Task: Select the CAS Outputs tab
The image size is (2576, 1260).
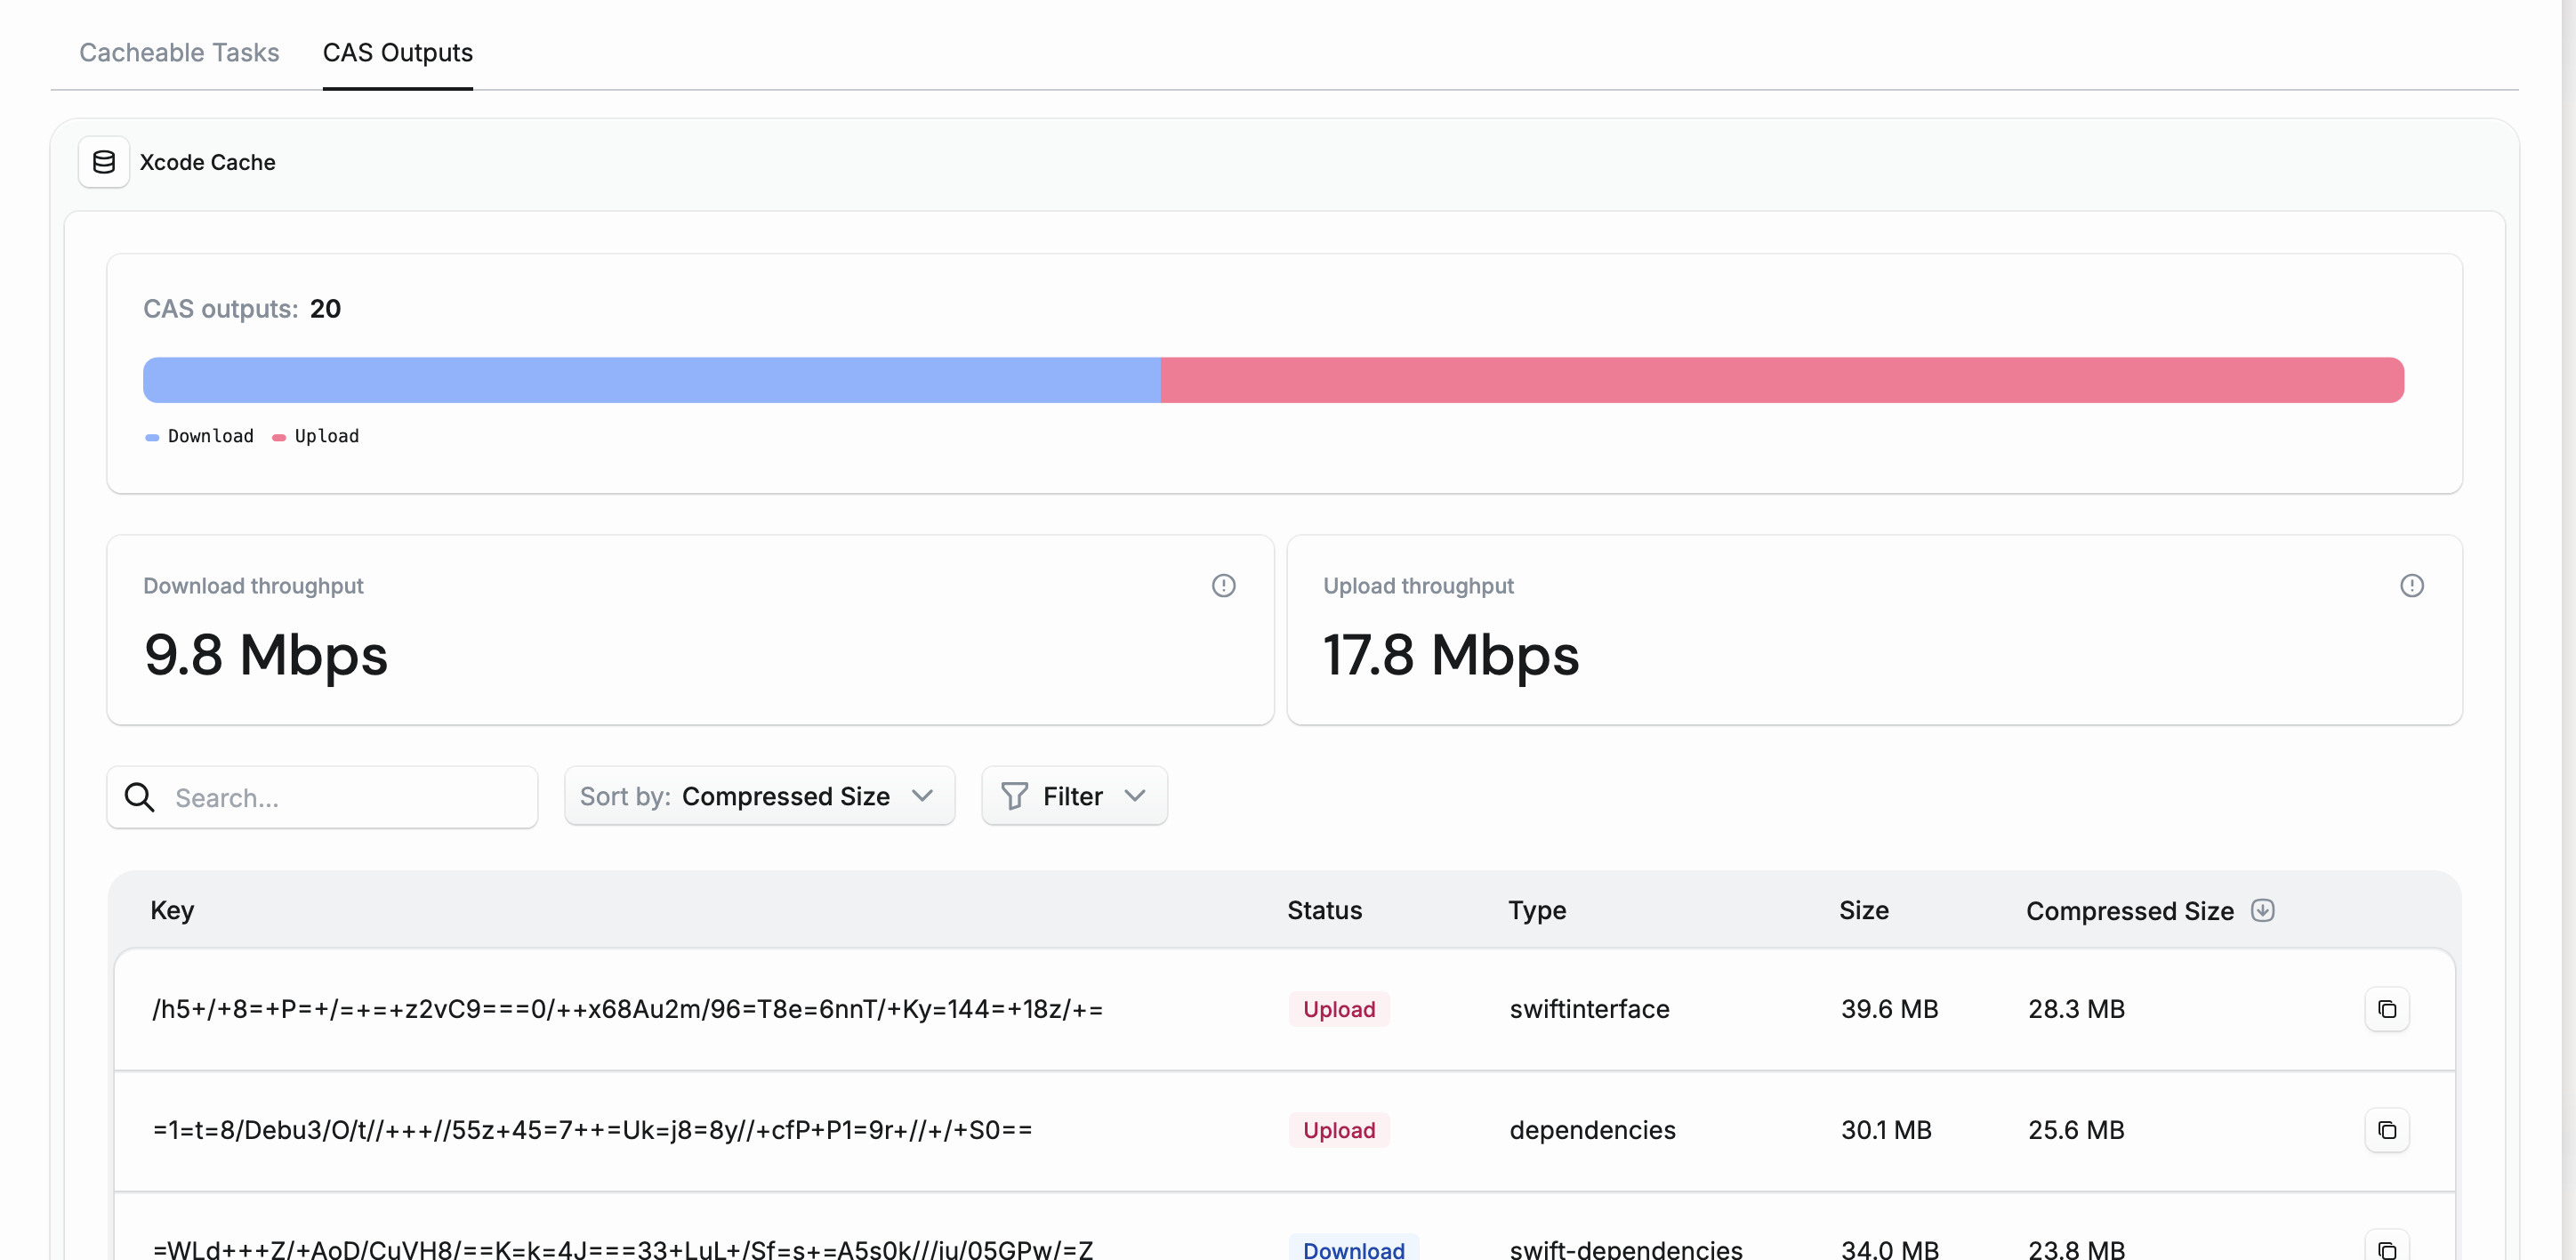Action: pos(397,53)
